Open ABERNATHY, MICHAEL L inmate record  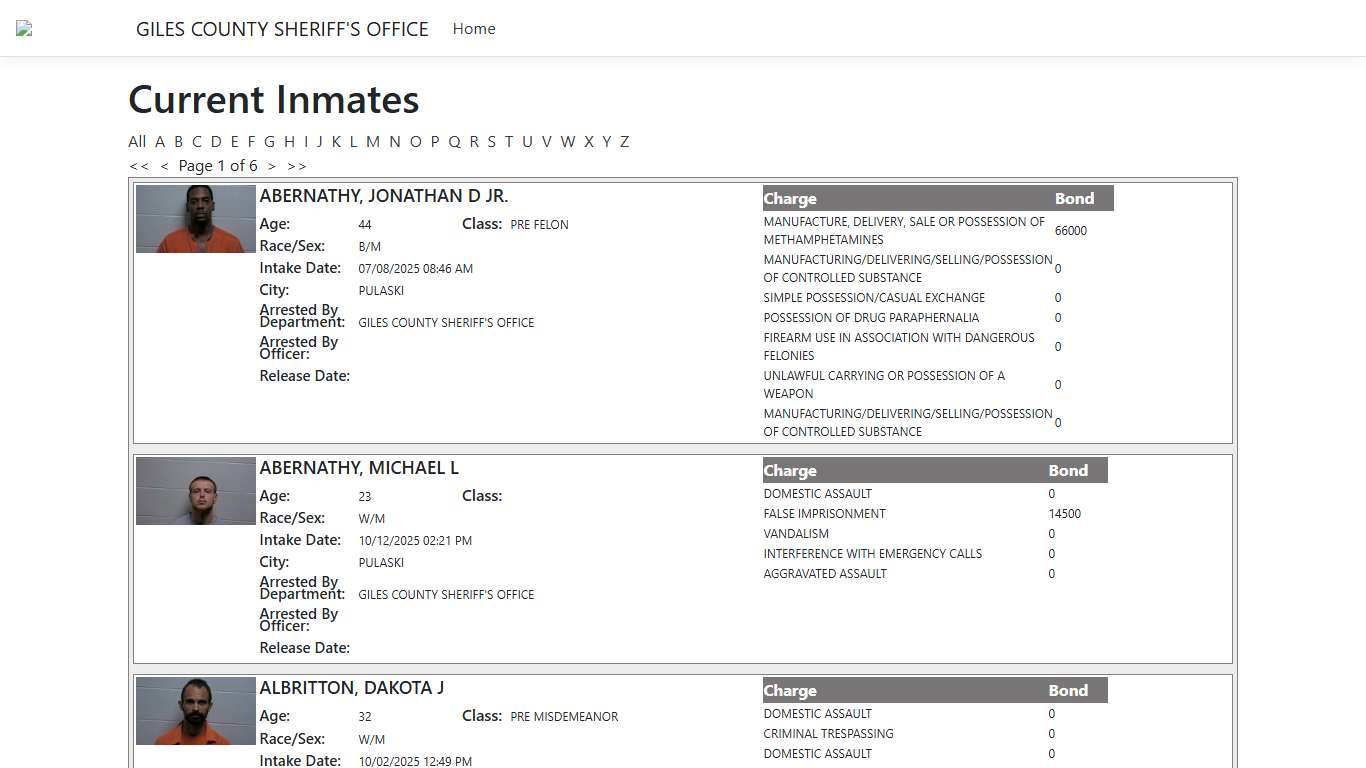click(360, 467)
